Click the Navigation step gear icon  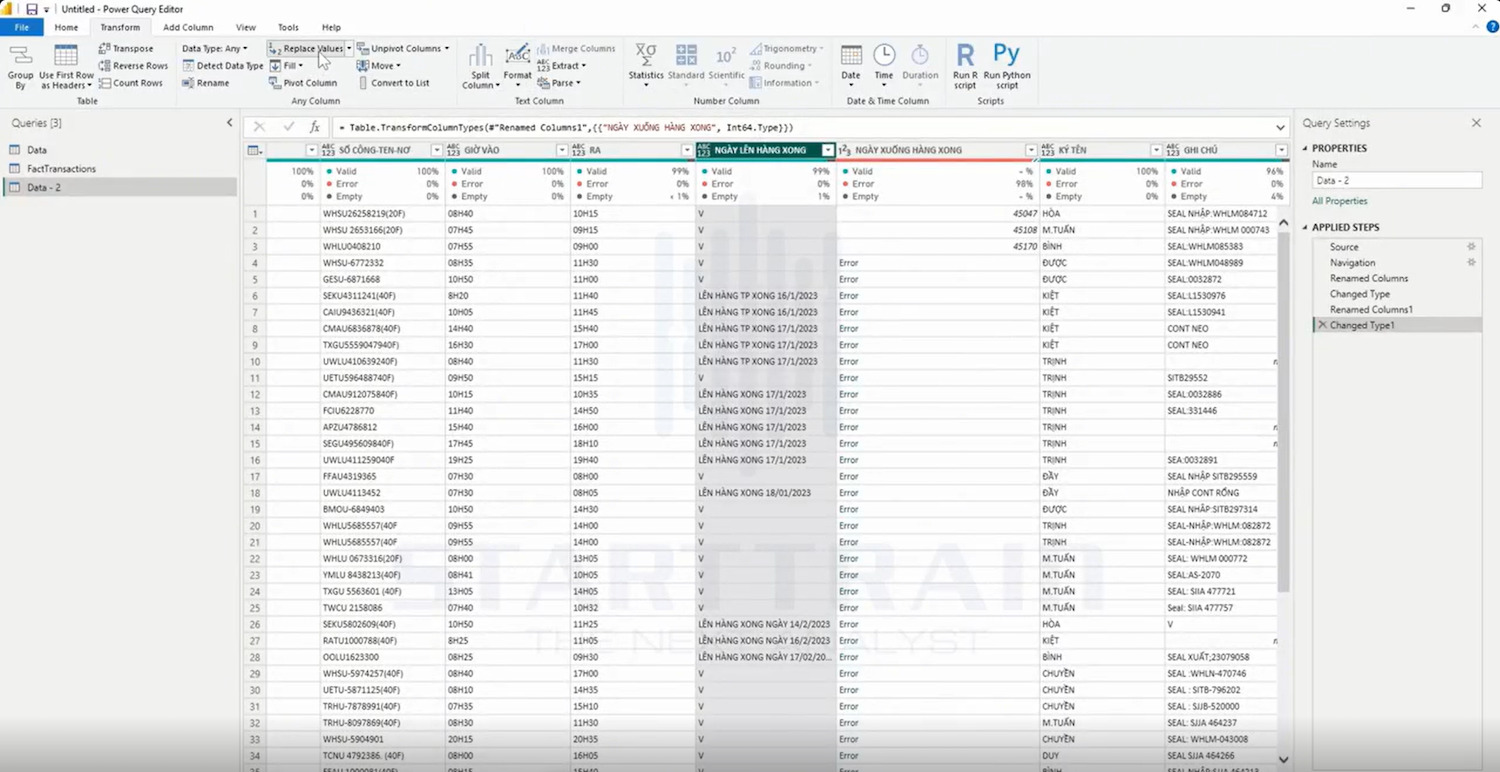tap(1471, 262)
